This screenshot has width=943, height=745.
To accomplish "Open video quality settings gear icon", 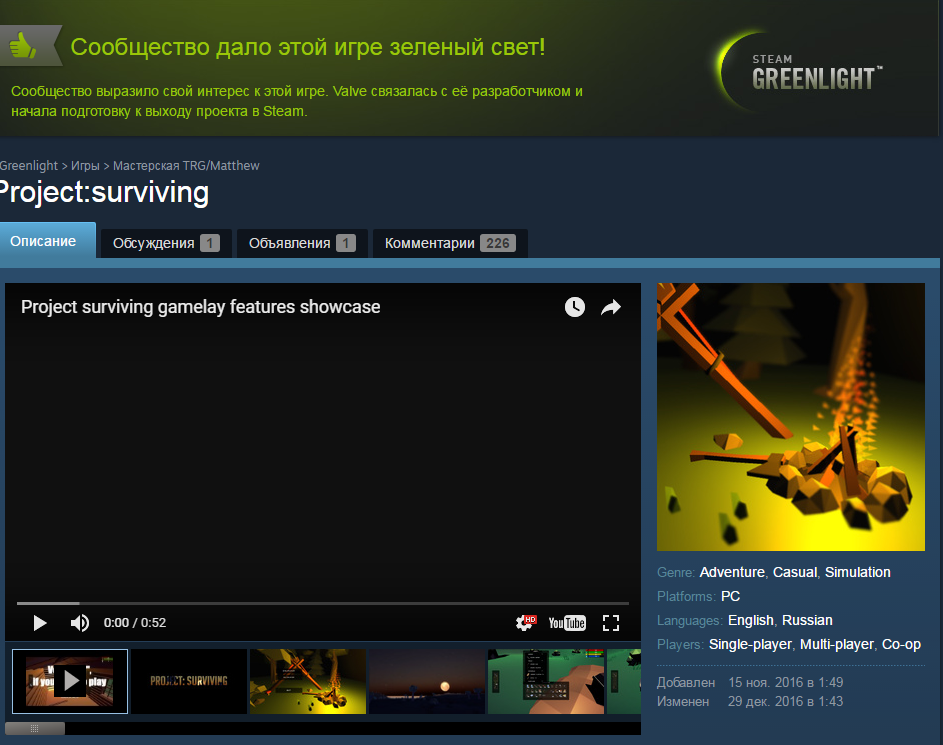I will pos(526,622).
